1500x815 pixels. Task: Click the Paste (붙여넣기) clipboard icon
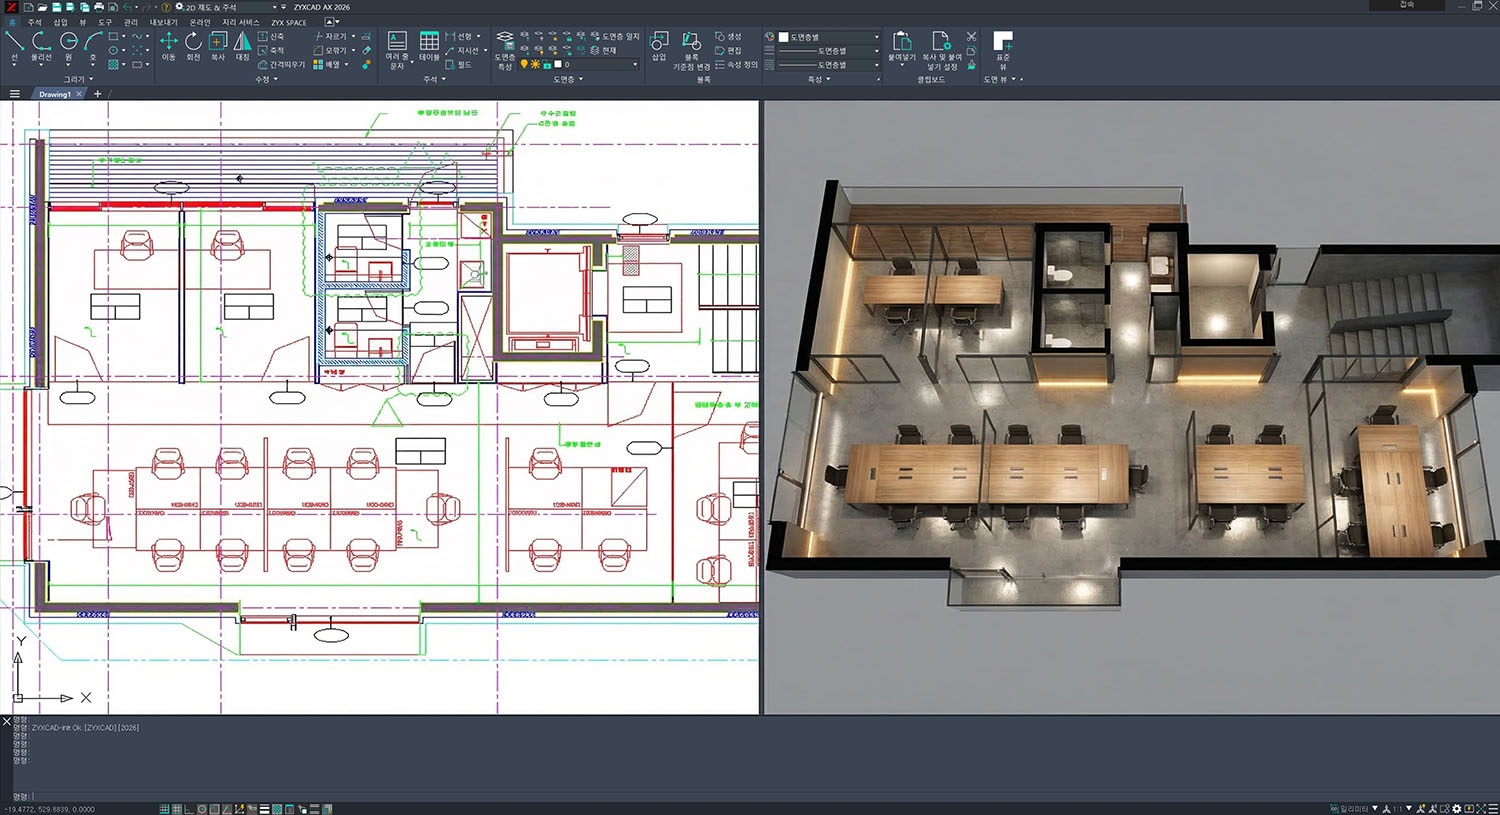tap(901, 42)
